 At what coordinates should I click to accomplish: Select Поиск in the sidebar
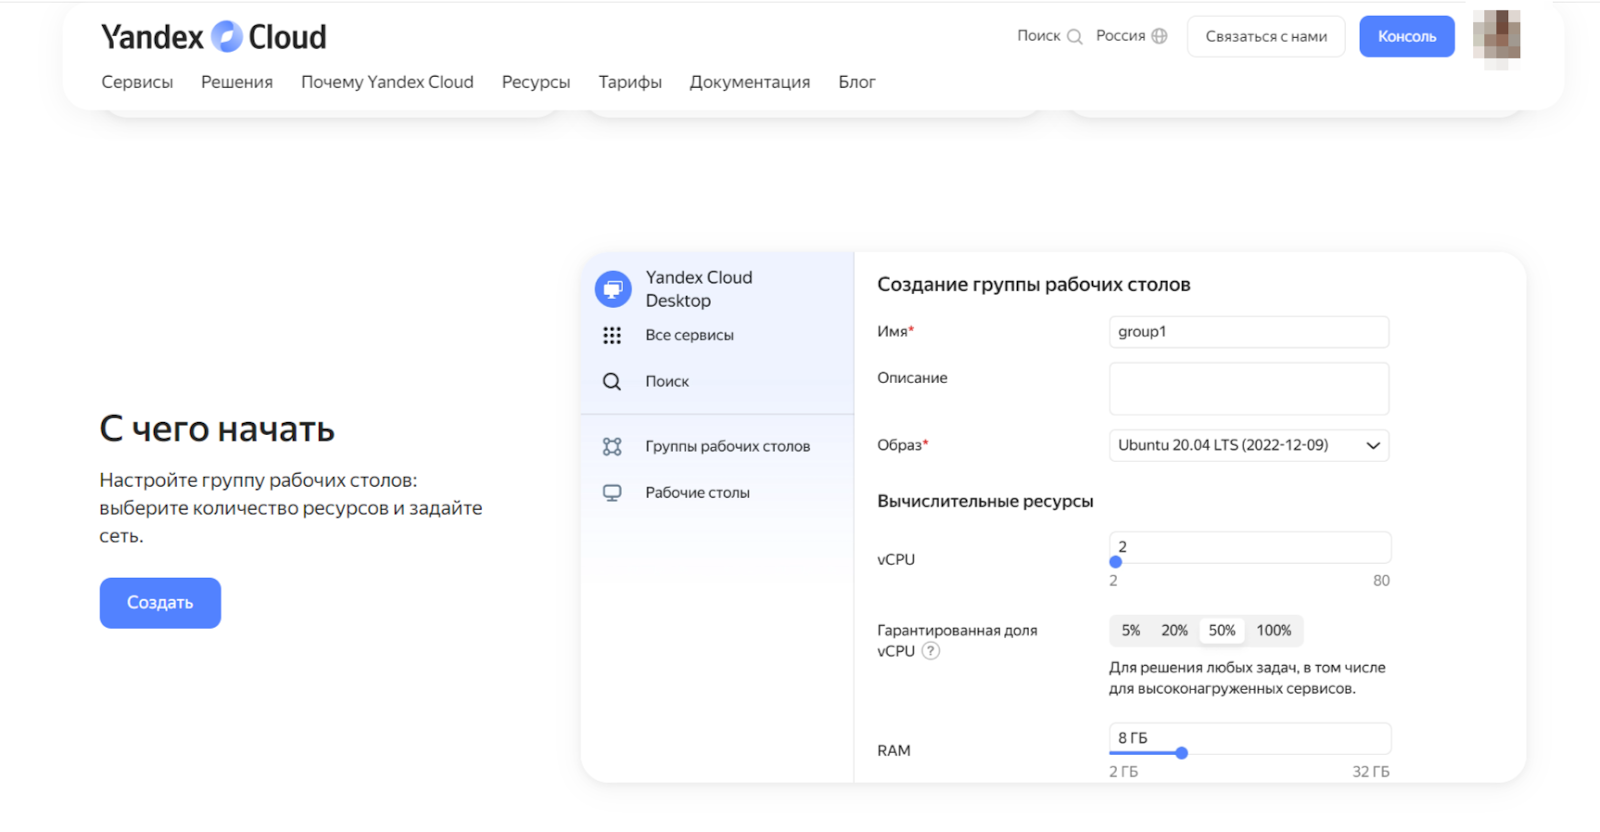click(x=667, y=382)
